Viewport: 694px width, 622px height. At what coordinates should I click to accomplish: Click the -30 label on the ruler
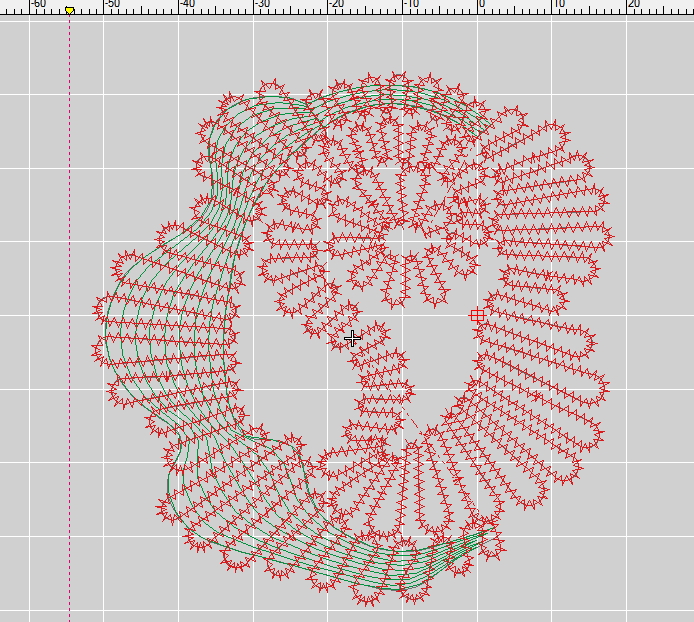pyautogui.click(x=262, y=4)
